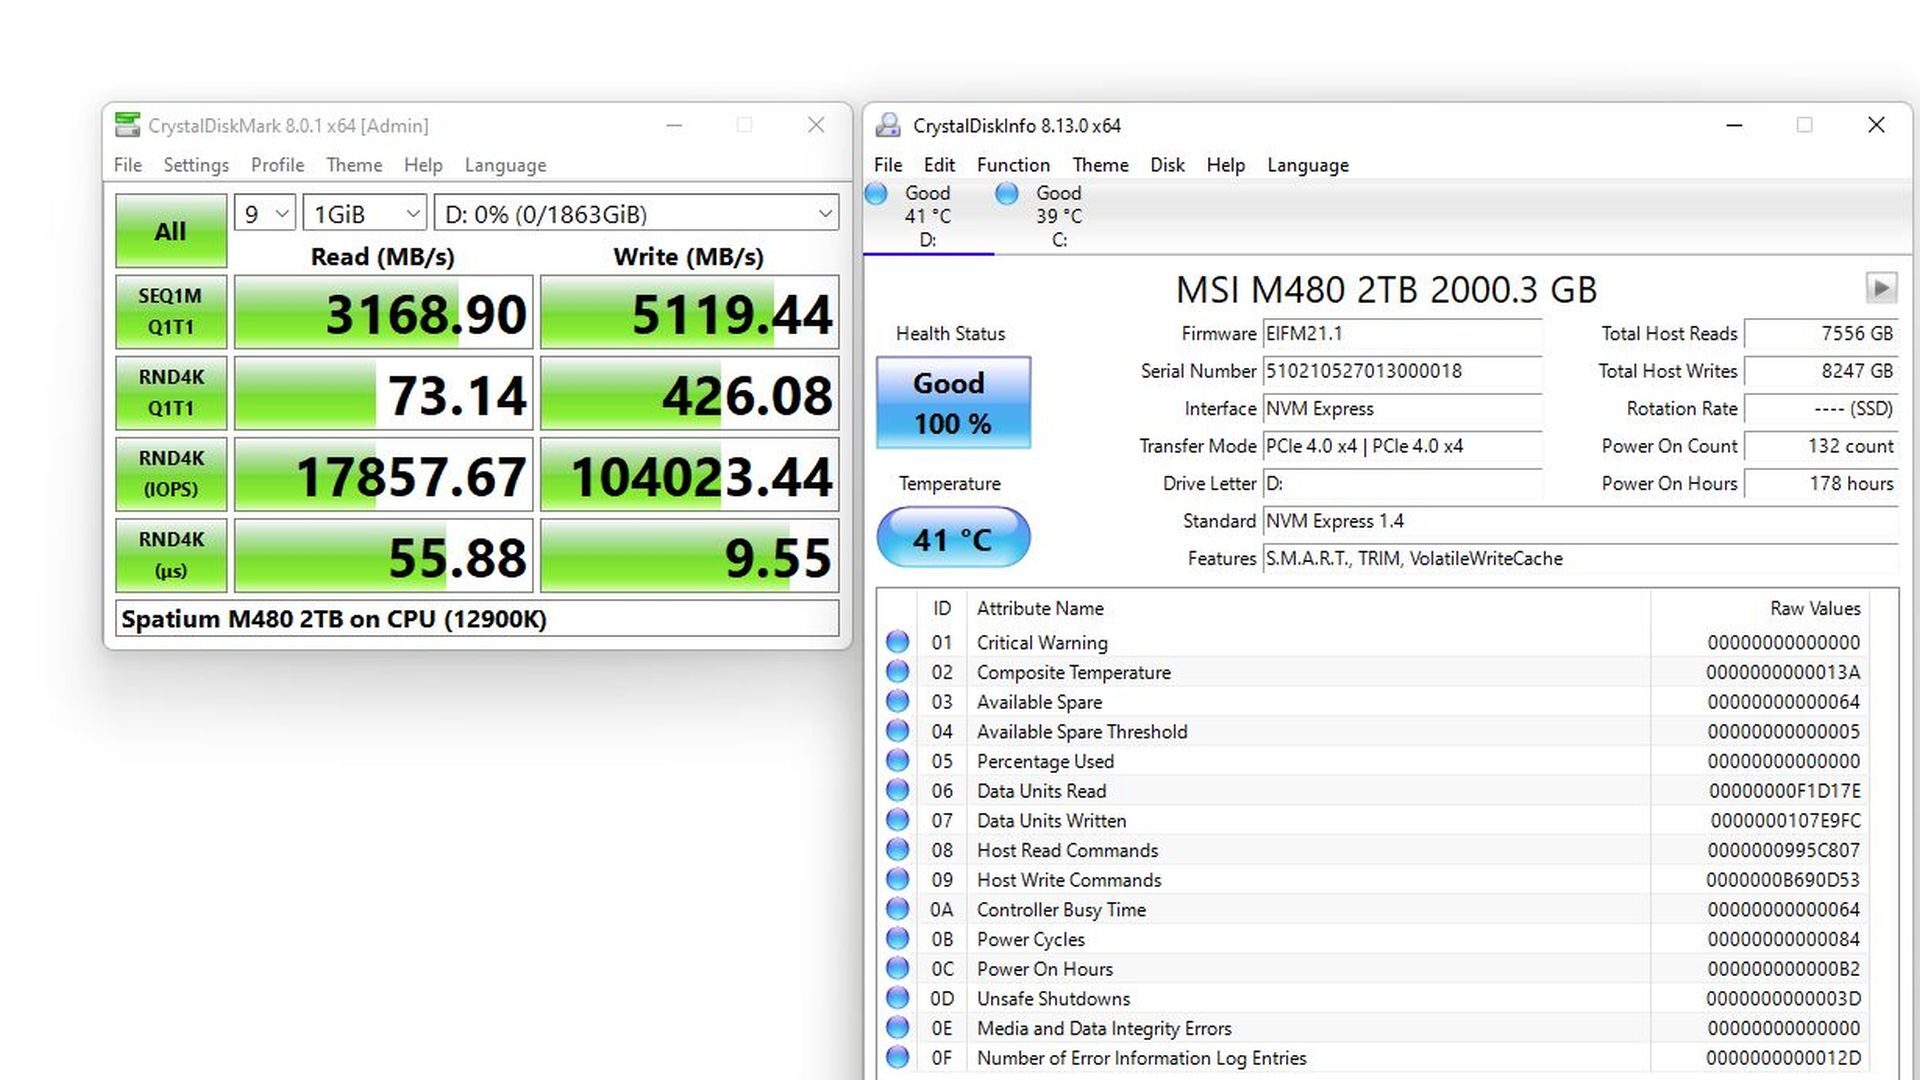Click the drive navigation arrow at top right
The height and width of the screenshot is (1080, 1920).
click(x=1882, y=289)
